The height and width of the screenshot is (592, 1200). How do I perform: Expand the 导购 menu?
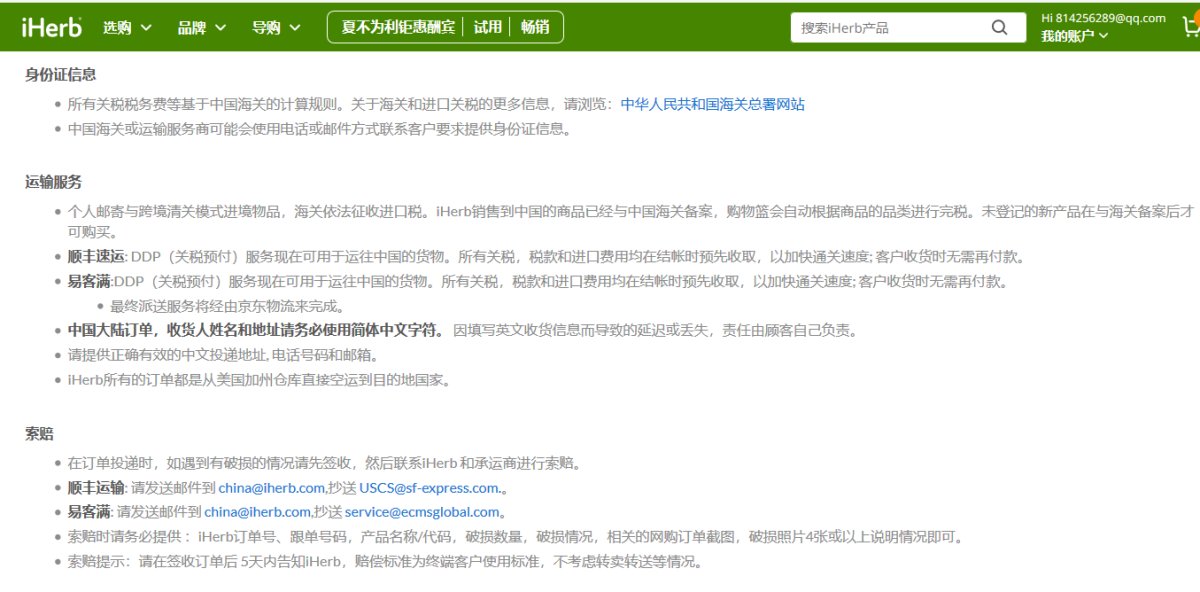pos(276,28)
